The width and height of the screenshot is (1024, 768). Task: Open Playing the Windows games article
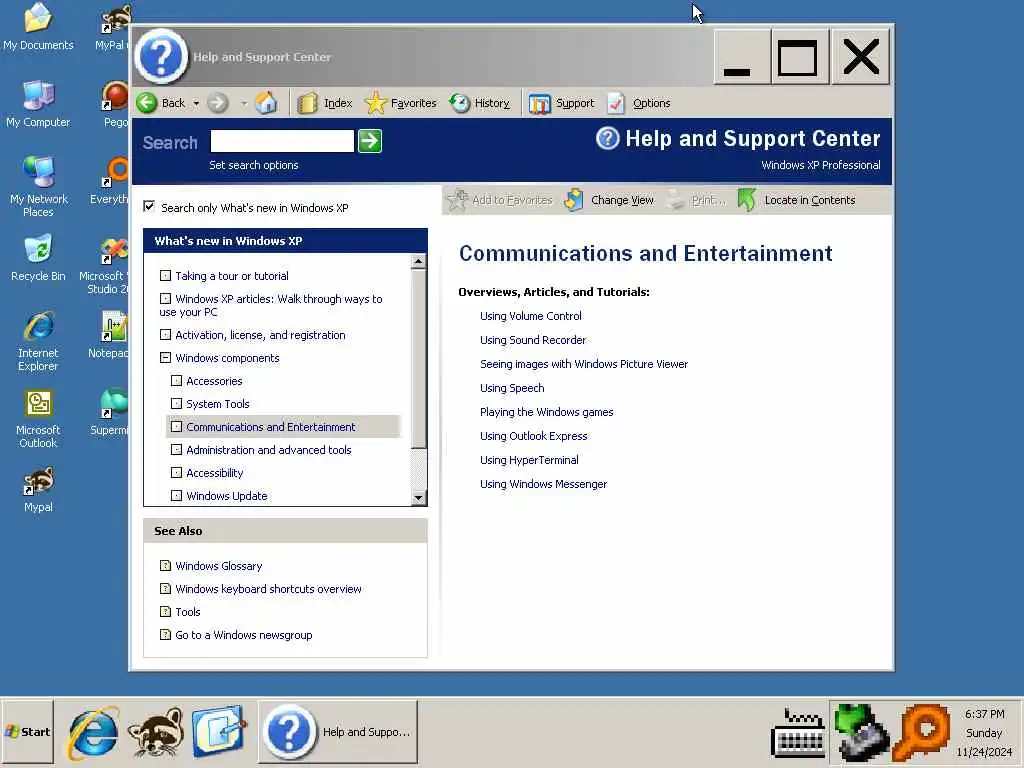(547, 412)
